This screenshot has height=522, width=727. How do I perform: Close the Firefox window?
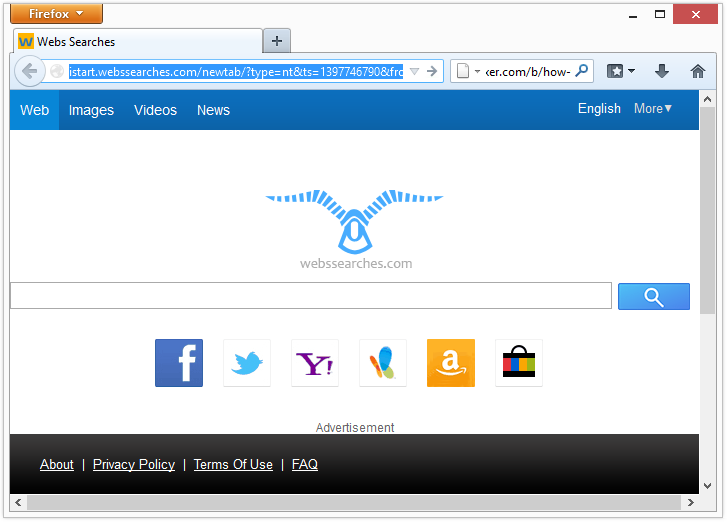tap(695, 14)
